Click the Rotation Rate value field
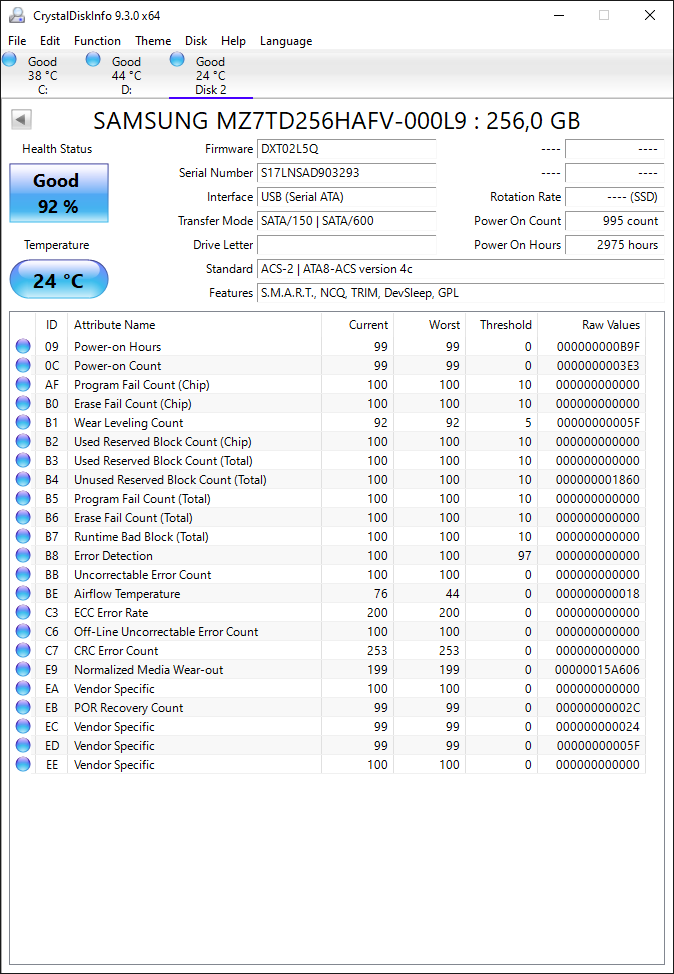Image resolution: width=674 pixels, height=974 pixels. 614,197
